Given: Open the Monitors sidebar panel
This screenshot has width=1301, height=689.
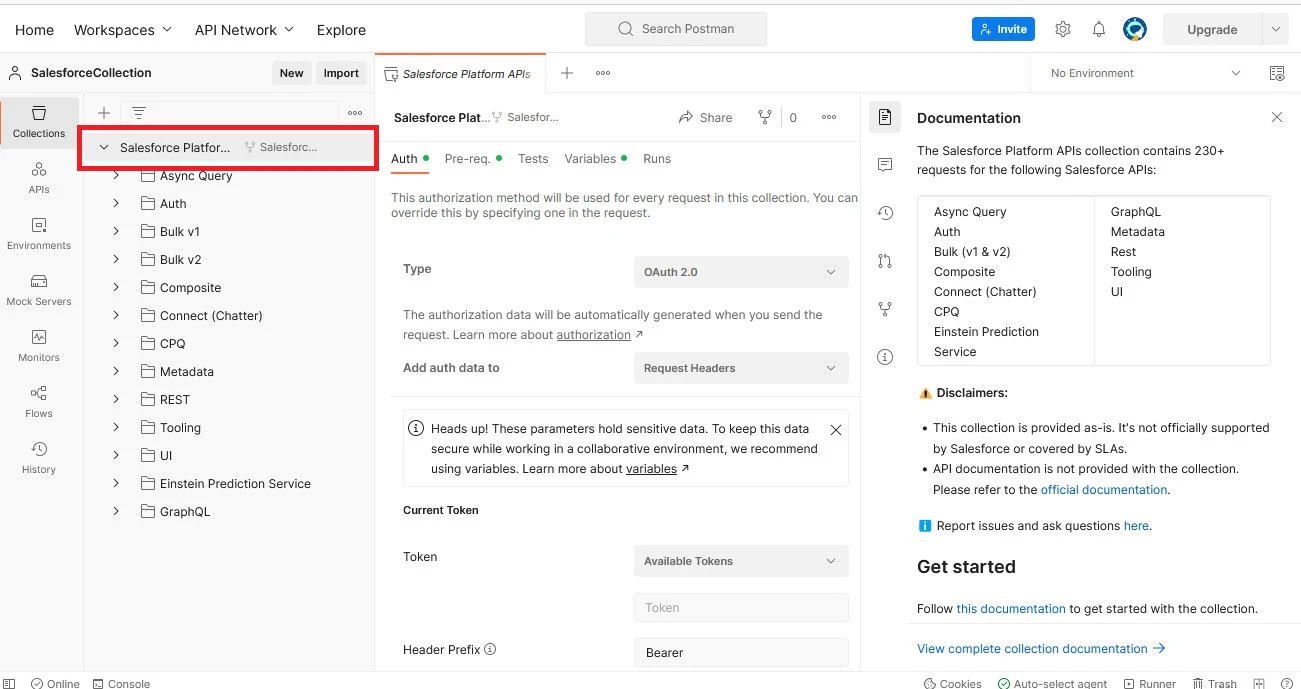Looking at the screenshot, I should (39, 345).
